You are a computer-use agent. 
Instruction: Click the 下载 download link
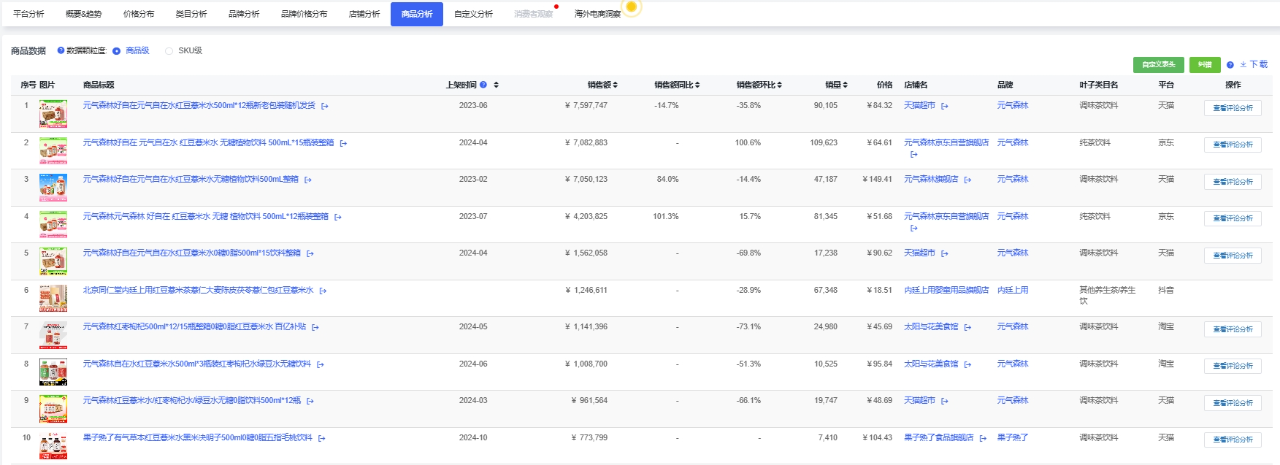pos(1254,64)
